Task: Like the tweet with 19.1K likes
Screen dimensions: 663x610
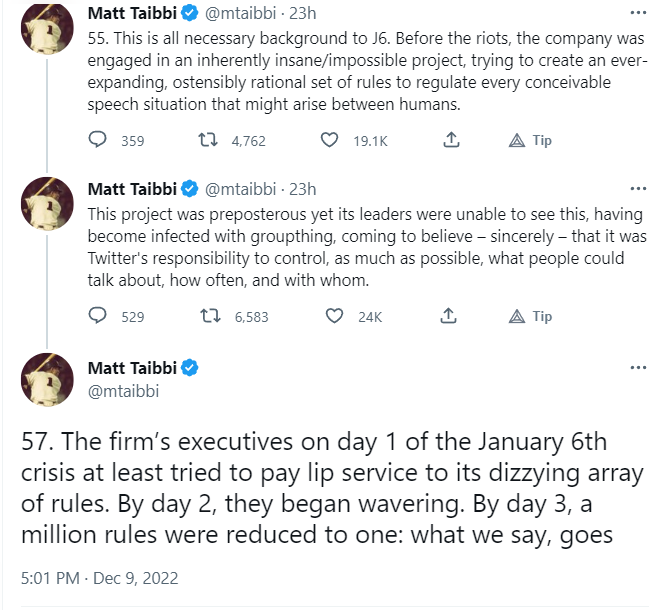Action: pyautogui.click(x=329, y=141)
